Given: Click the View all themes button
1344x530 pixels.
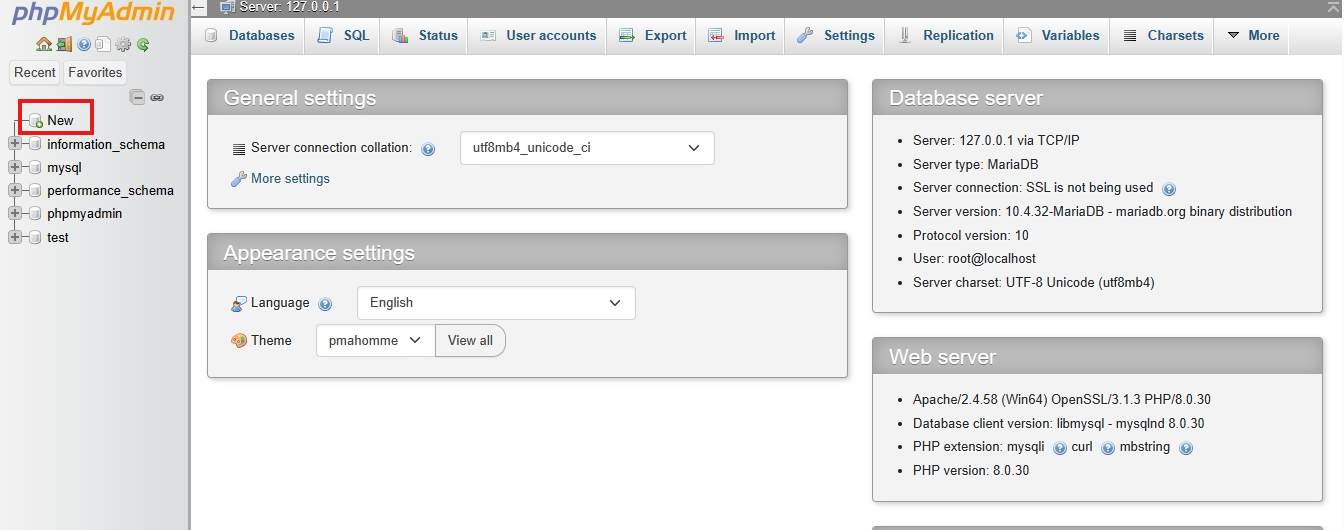Looking at the screenshot, I should (x=470, y=340).
